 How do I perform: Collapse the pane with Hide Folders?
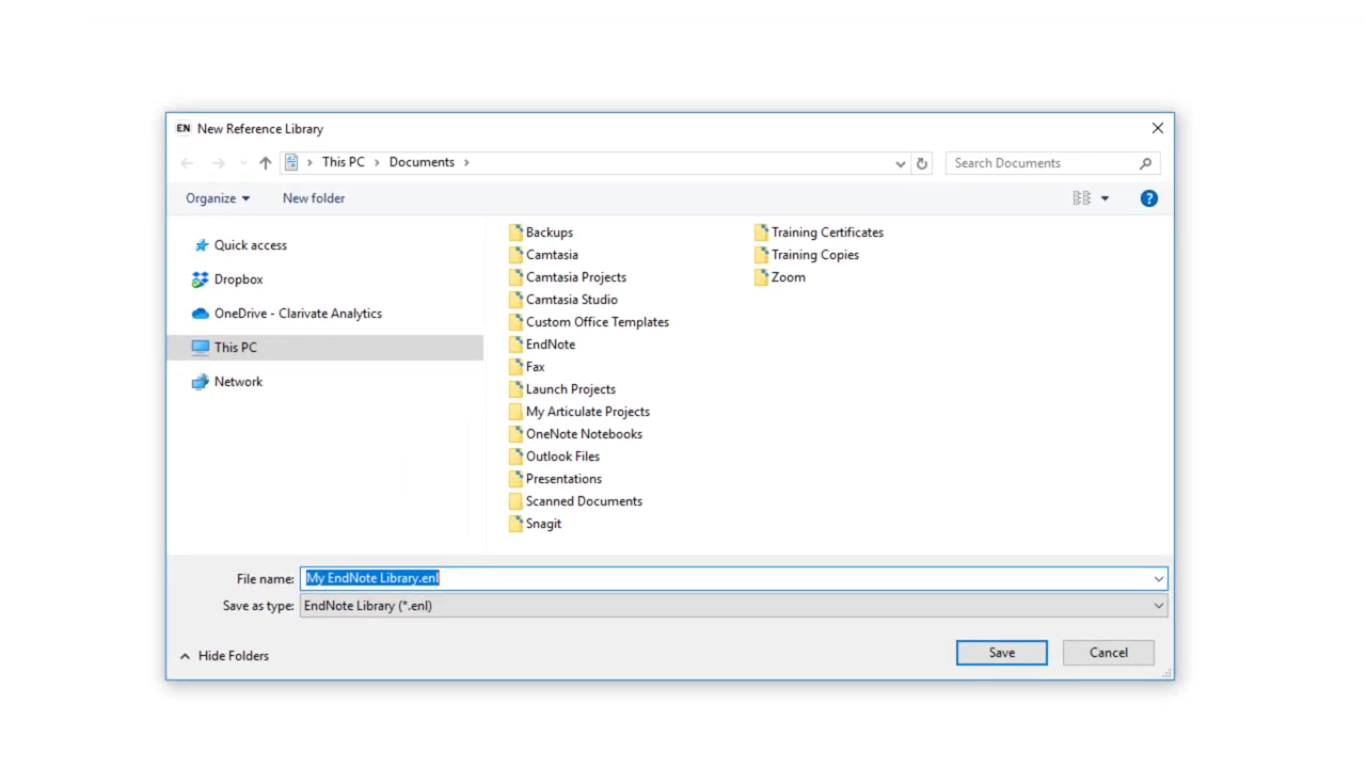[x=225, y=656]
